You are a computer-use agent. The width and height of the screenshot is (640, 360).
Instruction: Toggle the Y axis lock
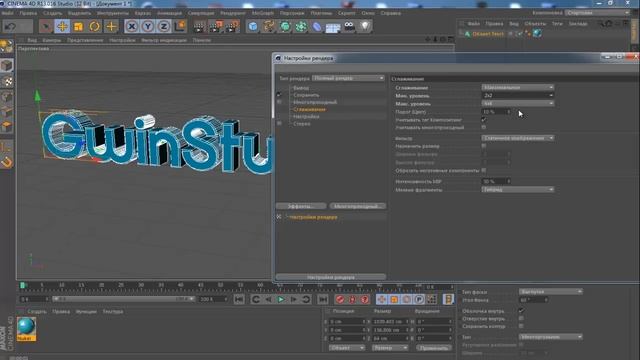148,27
